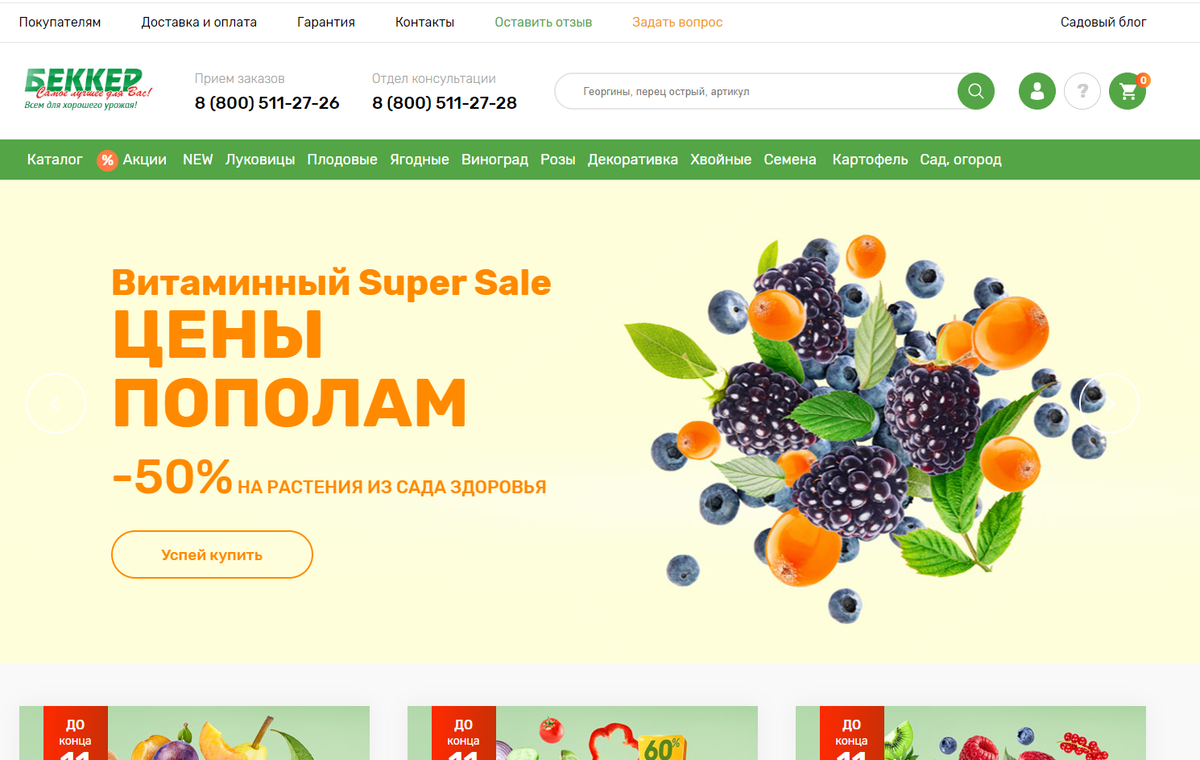The image size is (1200, 760).
Task: Click the Витаминный Super Sale banner image
Action: tap(600, 421)
